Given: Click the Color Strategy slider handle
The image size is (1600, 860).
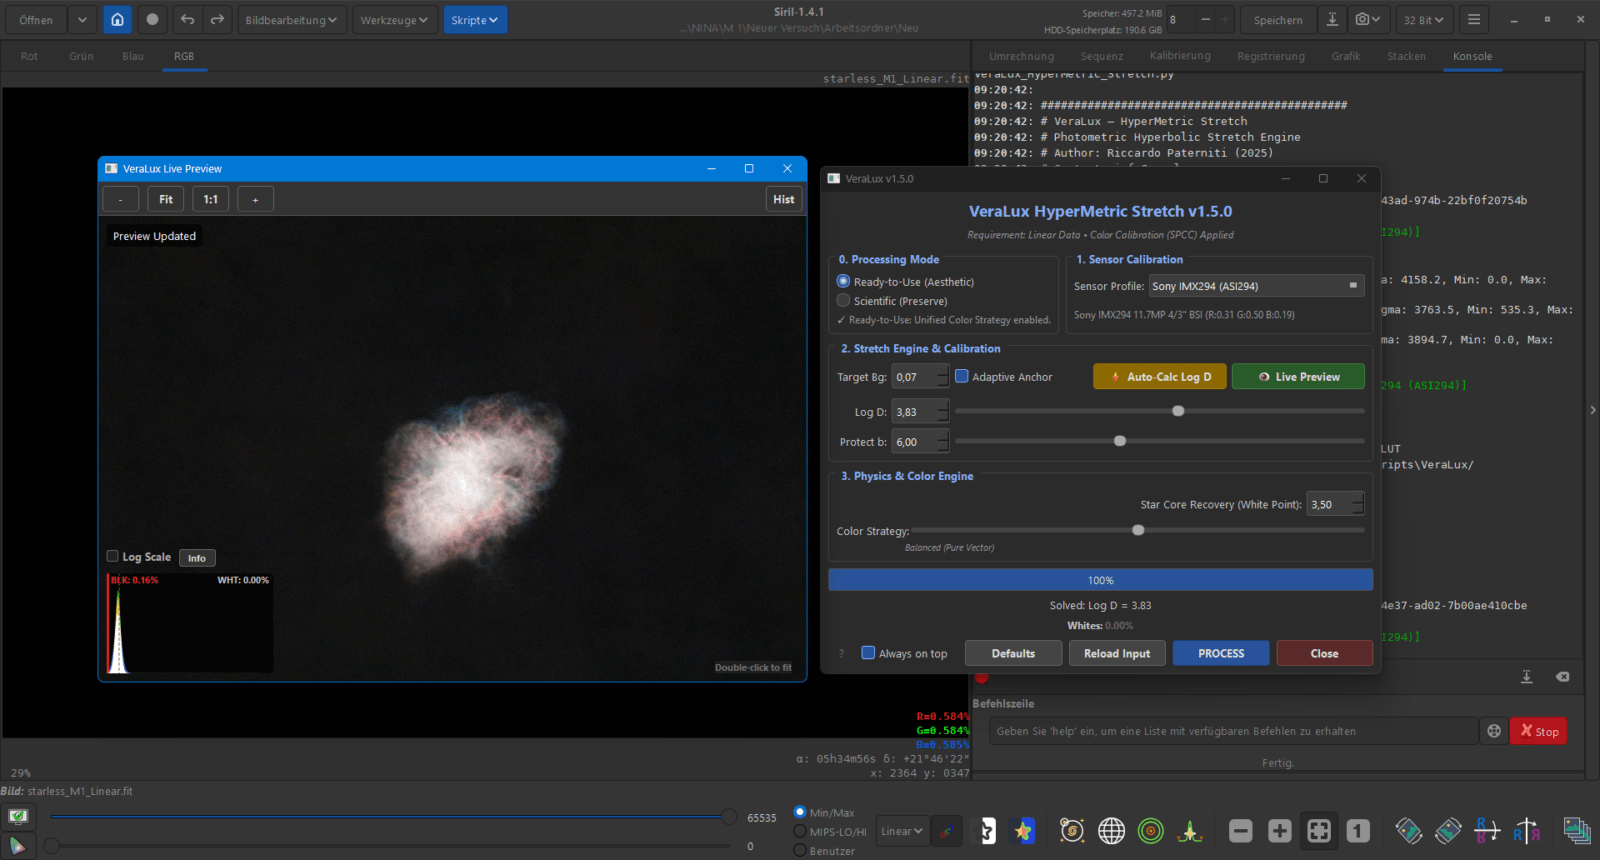Looking at the screenshot, I should pos(1138,531).
